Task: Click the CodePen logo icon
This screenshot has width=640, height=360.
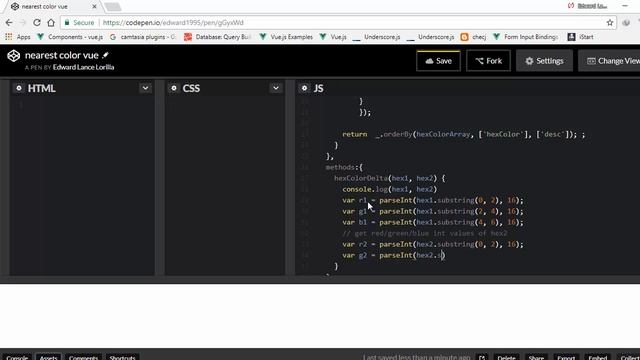Action: pyautogui.click(x=13, y=56)
